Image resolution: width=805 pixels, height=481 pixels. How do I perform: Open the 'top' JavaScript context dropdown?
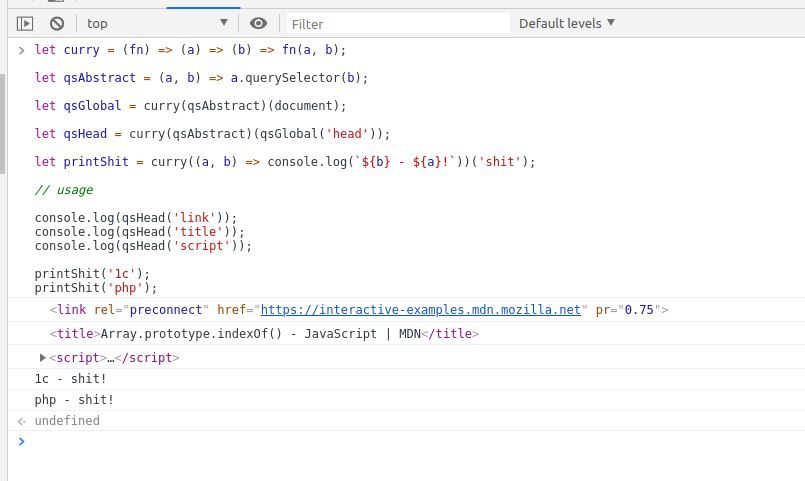[157, 24]
